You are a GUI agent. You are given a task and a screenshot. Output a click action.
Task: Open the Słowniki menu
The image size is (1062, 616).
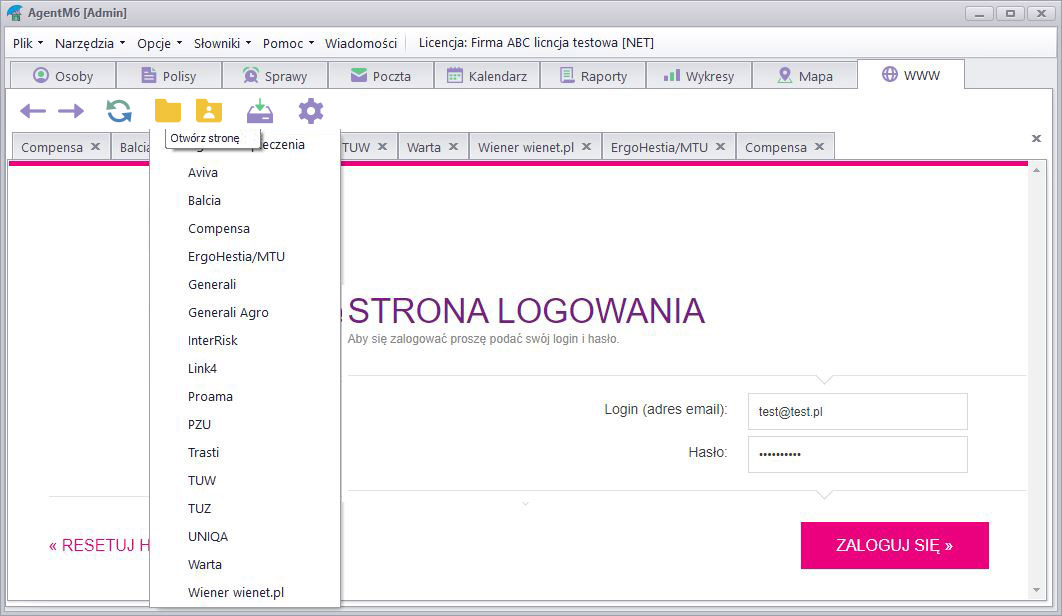click(x=223, y=43)
